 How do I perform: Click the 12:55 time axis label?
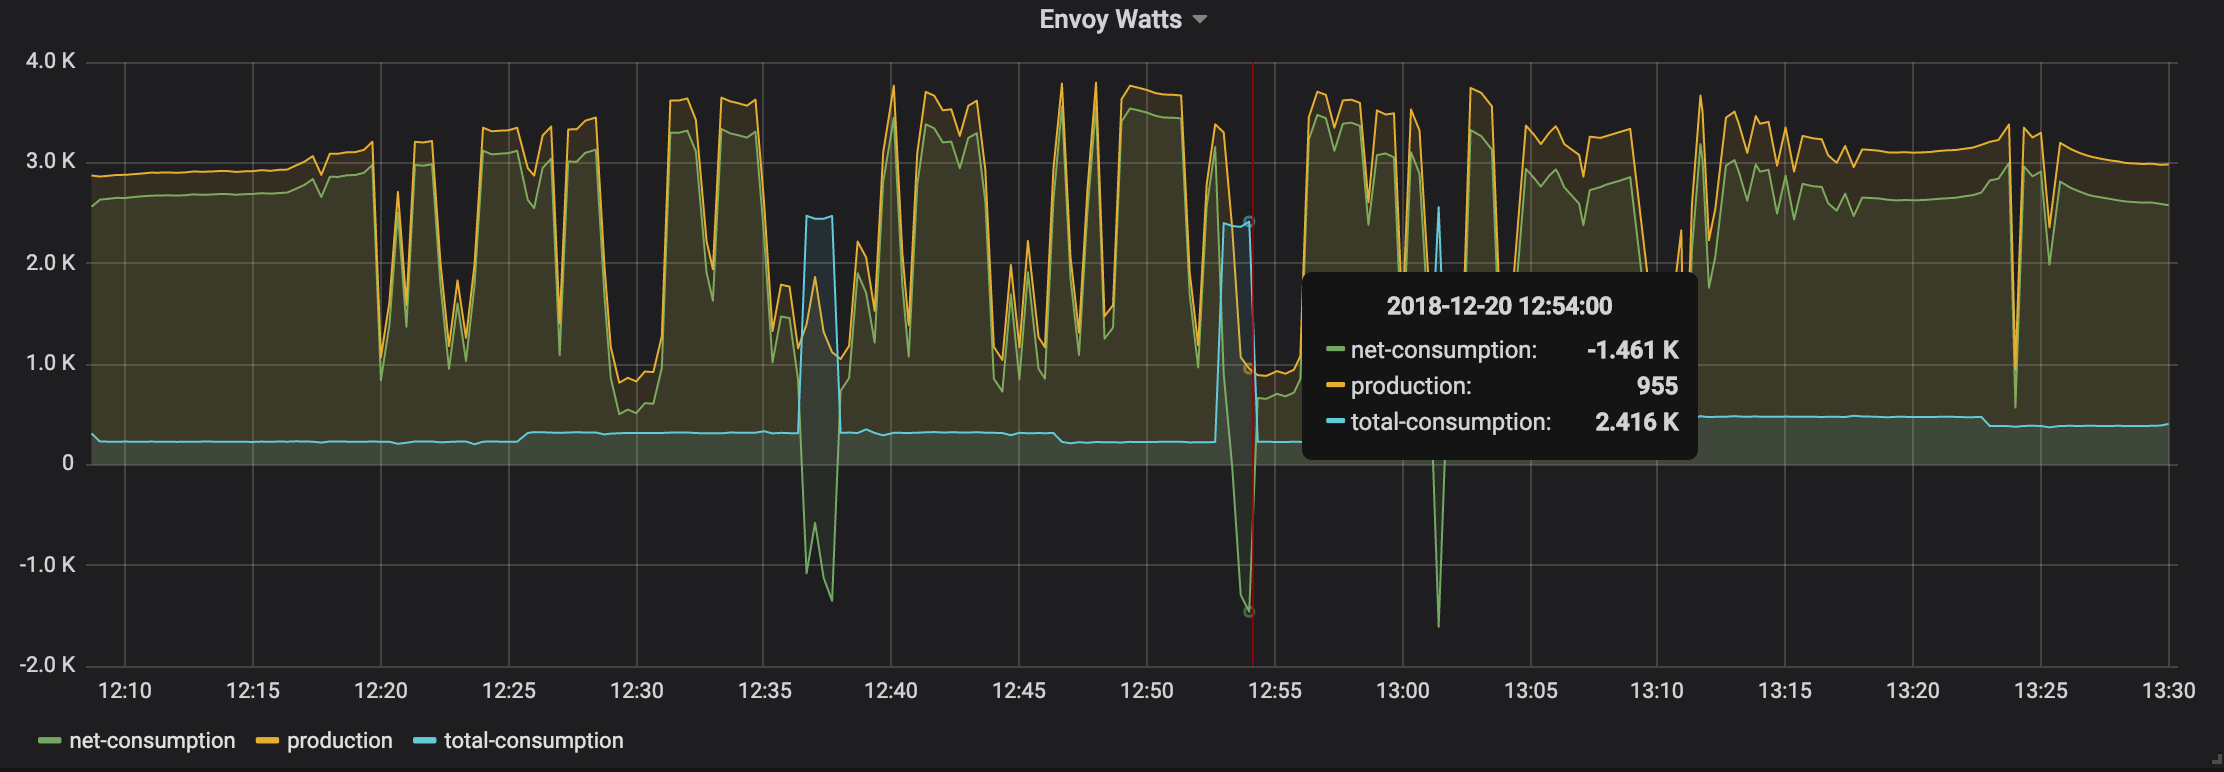click(x=1275, y=691)
